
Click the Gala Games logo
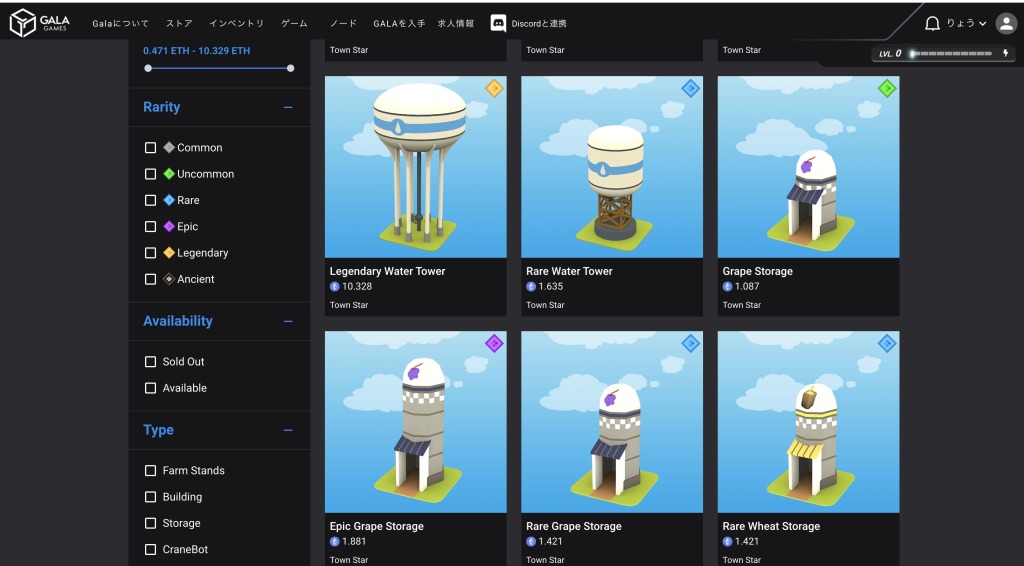tap(39, 23)
